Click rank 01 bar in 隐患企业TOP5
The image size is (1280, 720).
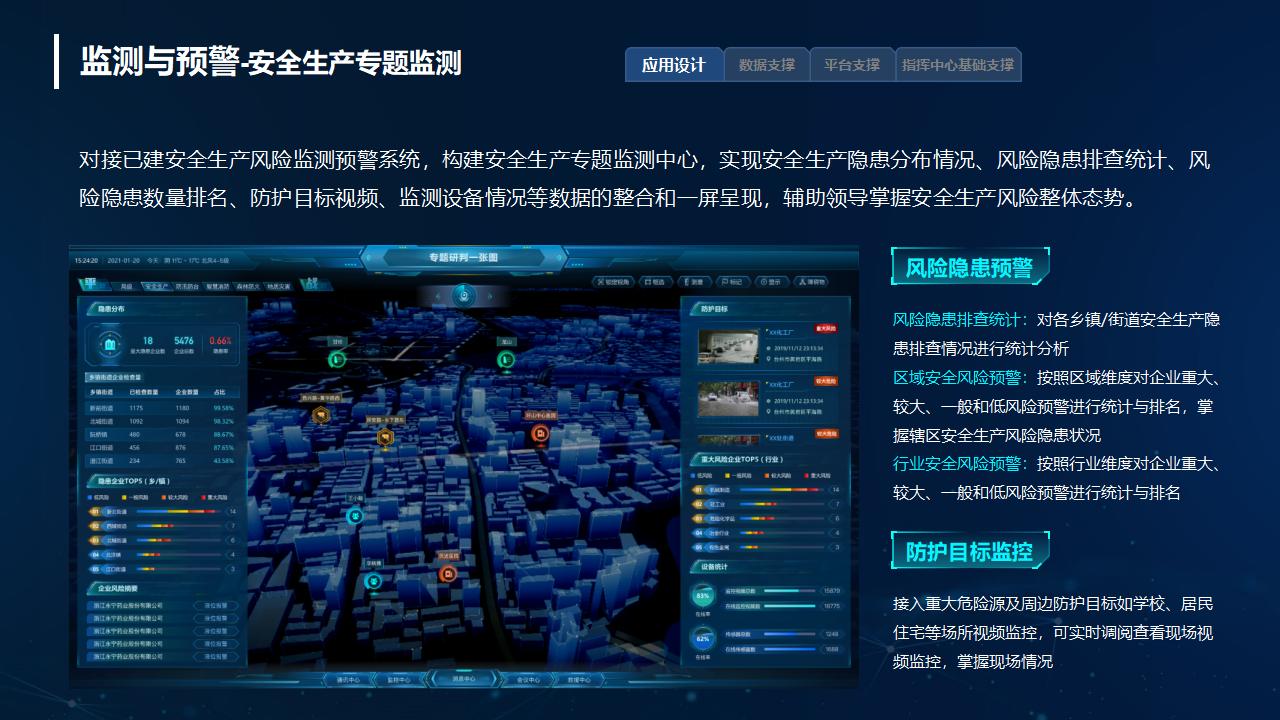pyautogui.click(x=179, y=511)
